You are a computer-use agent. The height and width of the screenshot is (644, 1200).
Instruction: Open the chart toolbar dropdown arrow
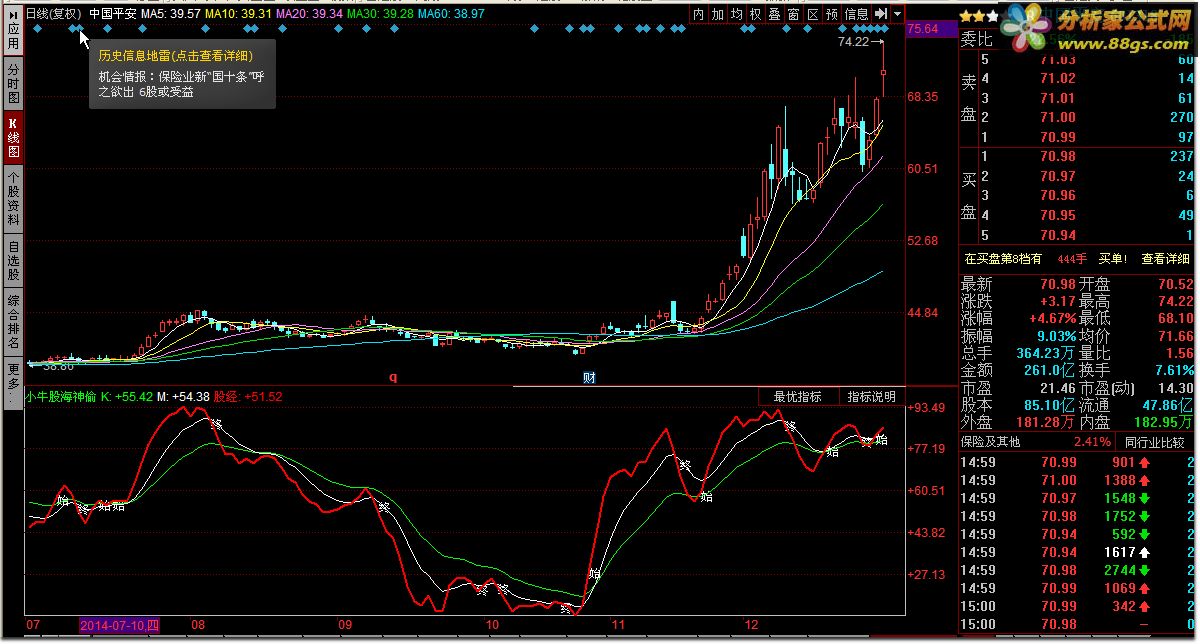[x=898, y=14]
